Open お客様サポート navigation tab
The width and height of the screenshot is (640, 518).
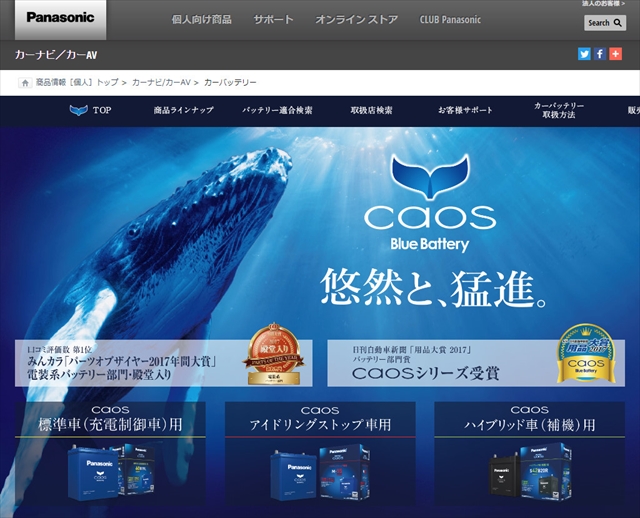click(x=465, y=110)
